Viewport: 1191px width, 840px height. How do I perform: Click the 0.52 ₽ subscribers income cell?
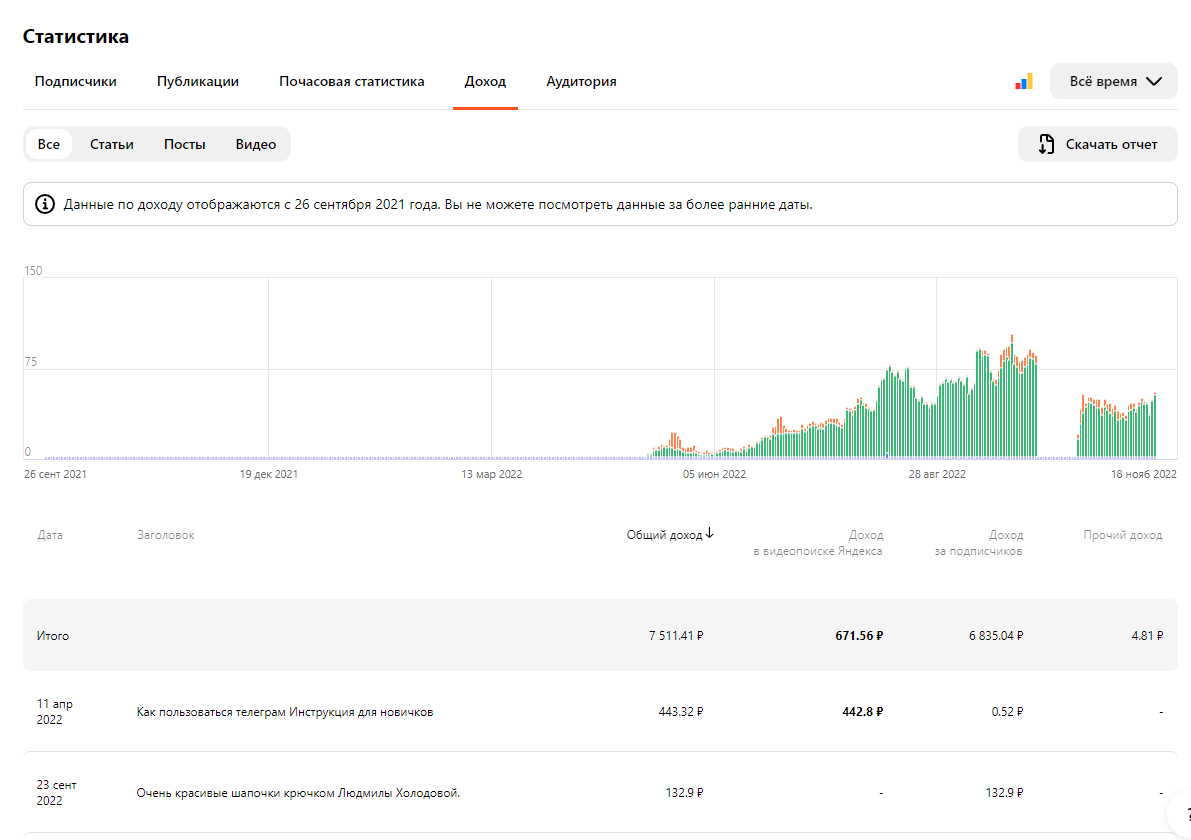[1007, 712]
